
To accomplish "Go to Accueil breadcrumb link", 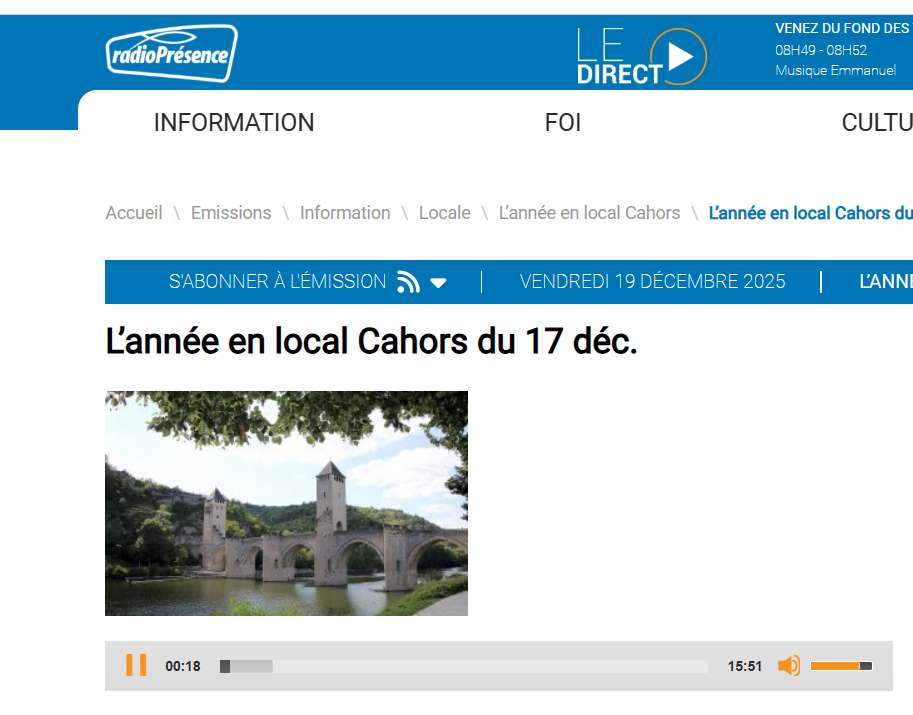I will [134, 213].
